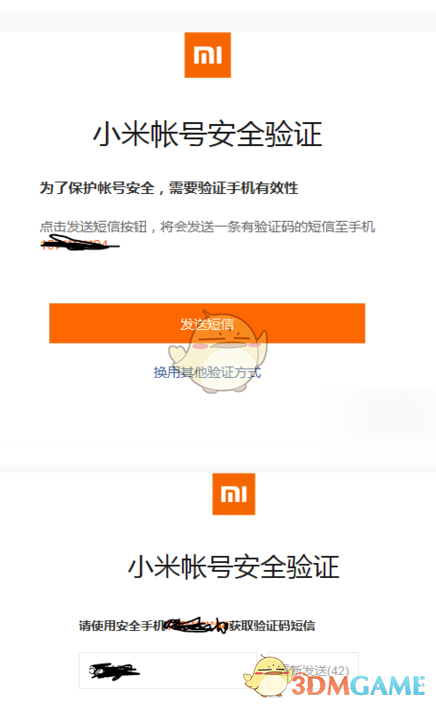Click the 点击发送短信按钮 description line

[207, 227]
